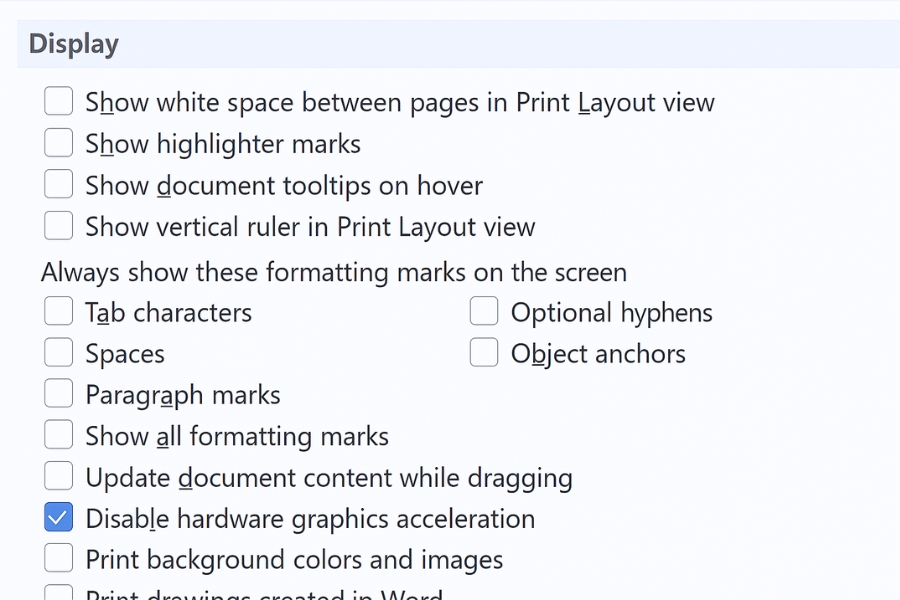Click the 'Tab characters' label text
This screenshot has width=900, height=600.
[168, 312]
